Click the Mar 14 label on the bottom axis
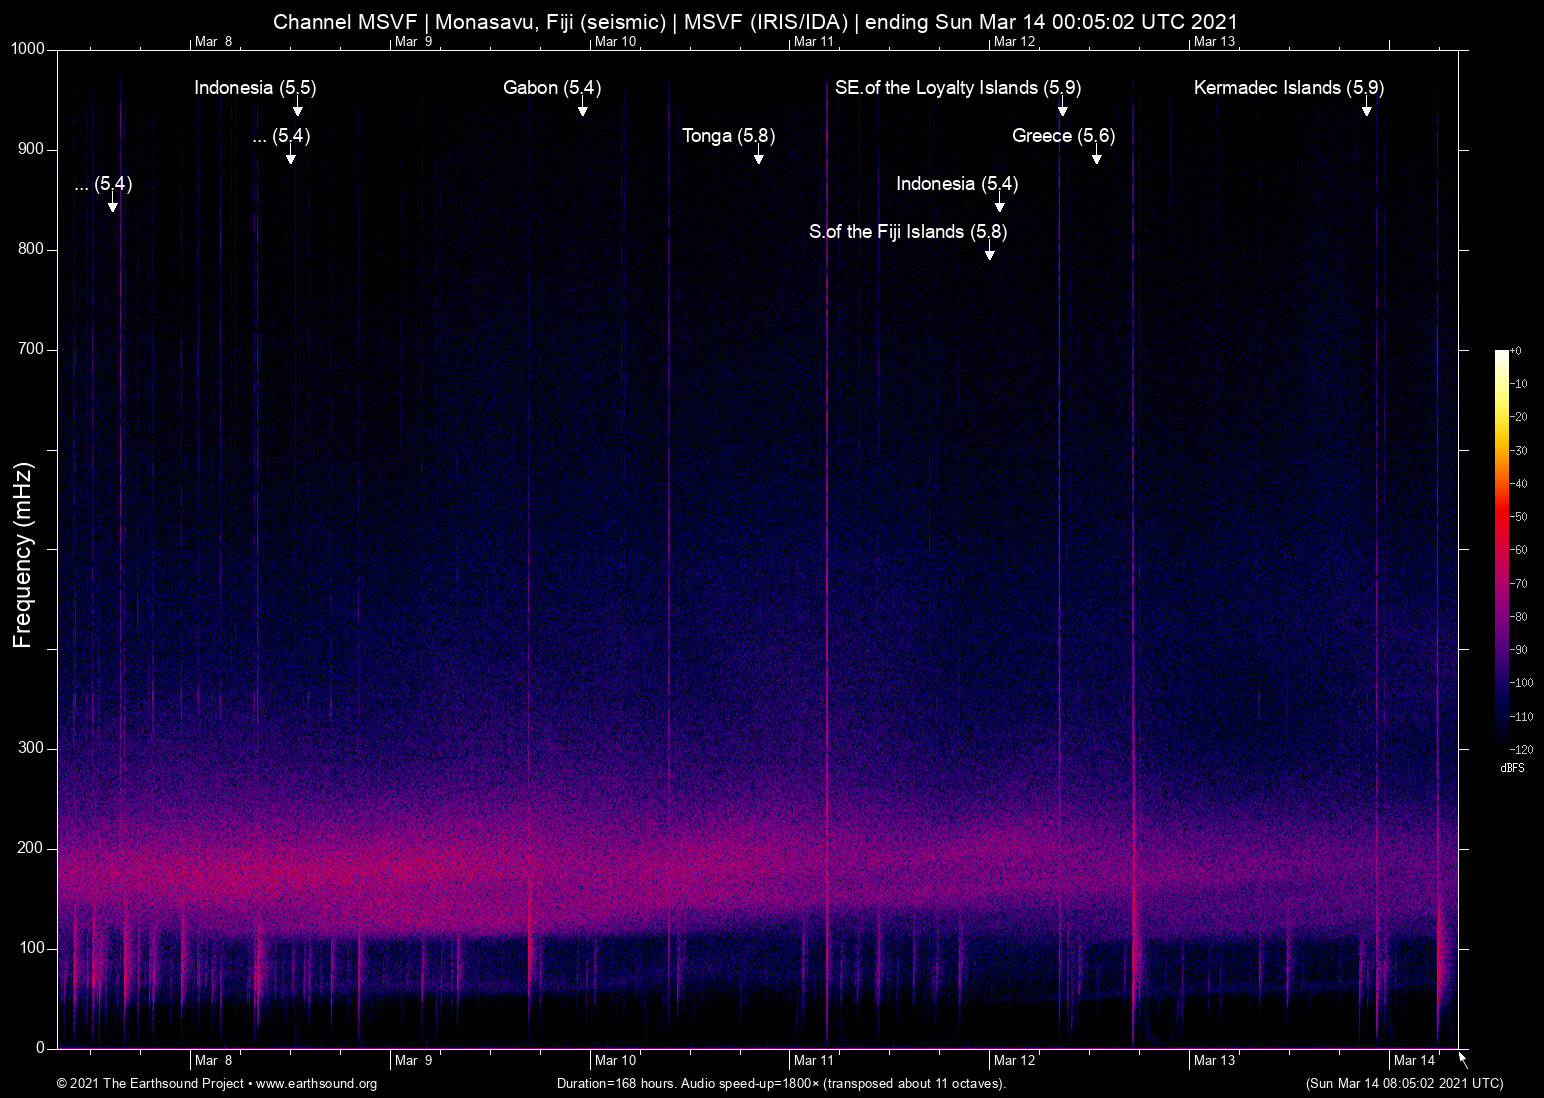Image resolution: width=1544 pixels, height=1098 pixels. pyautogui.click(x=1413, y=1060)
